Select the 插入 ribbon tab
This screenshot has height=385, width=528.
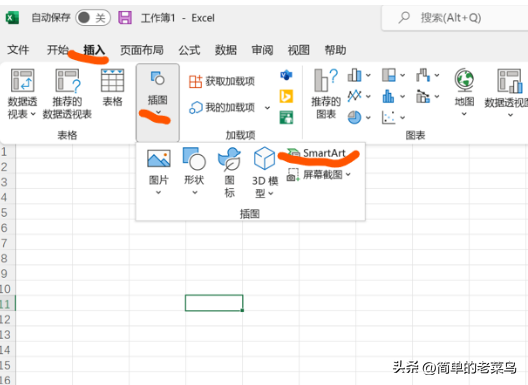click(x=94, y=50)
